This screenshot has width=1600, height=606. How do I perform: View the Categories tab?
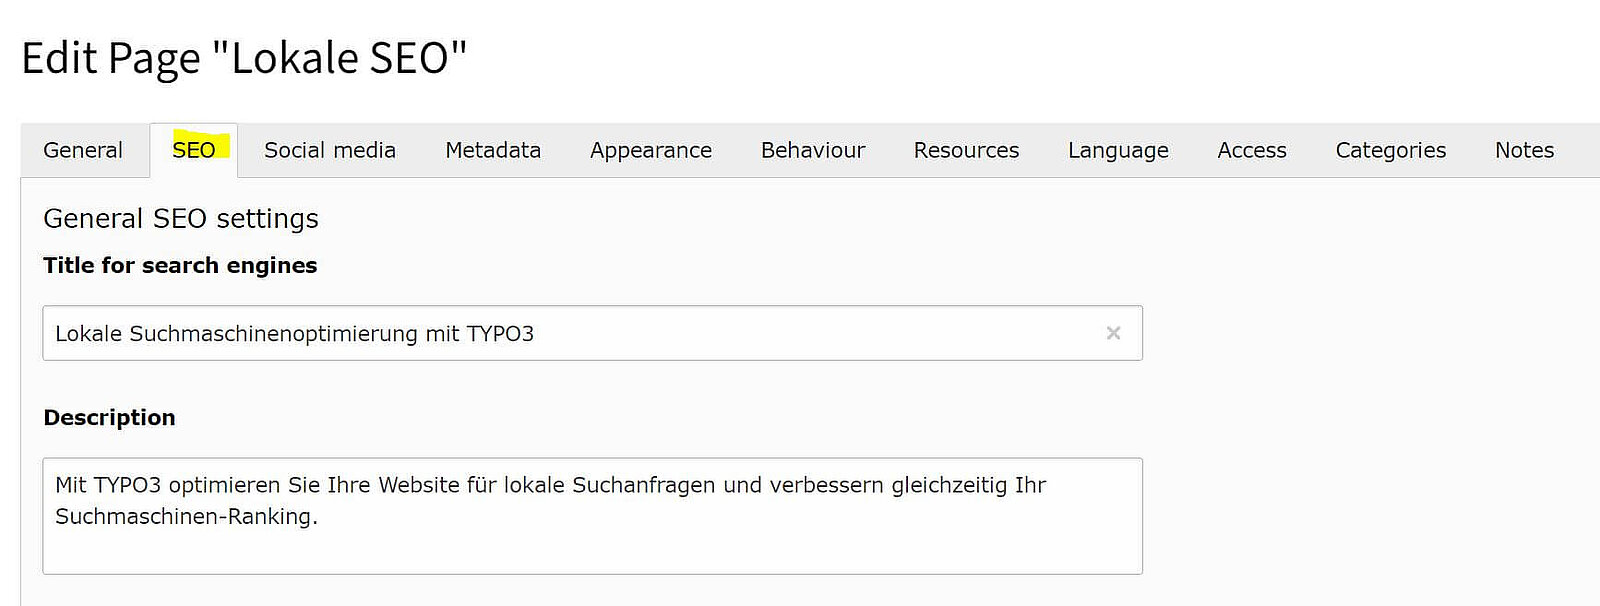(x=1391, y=150)
